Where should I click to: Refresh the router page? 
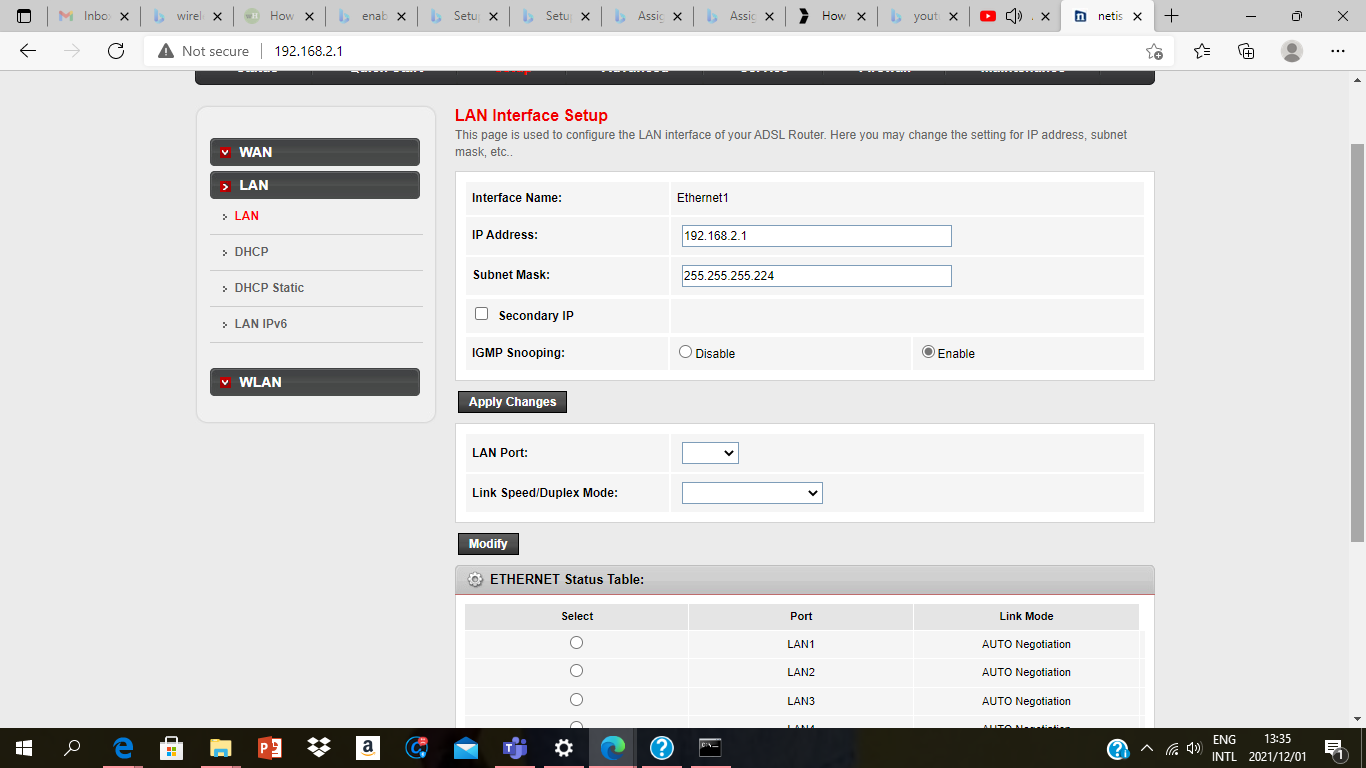pos(116,51)
